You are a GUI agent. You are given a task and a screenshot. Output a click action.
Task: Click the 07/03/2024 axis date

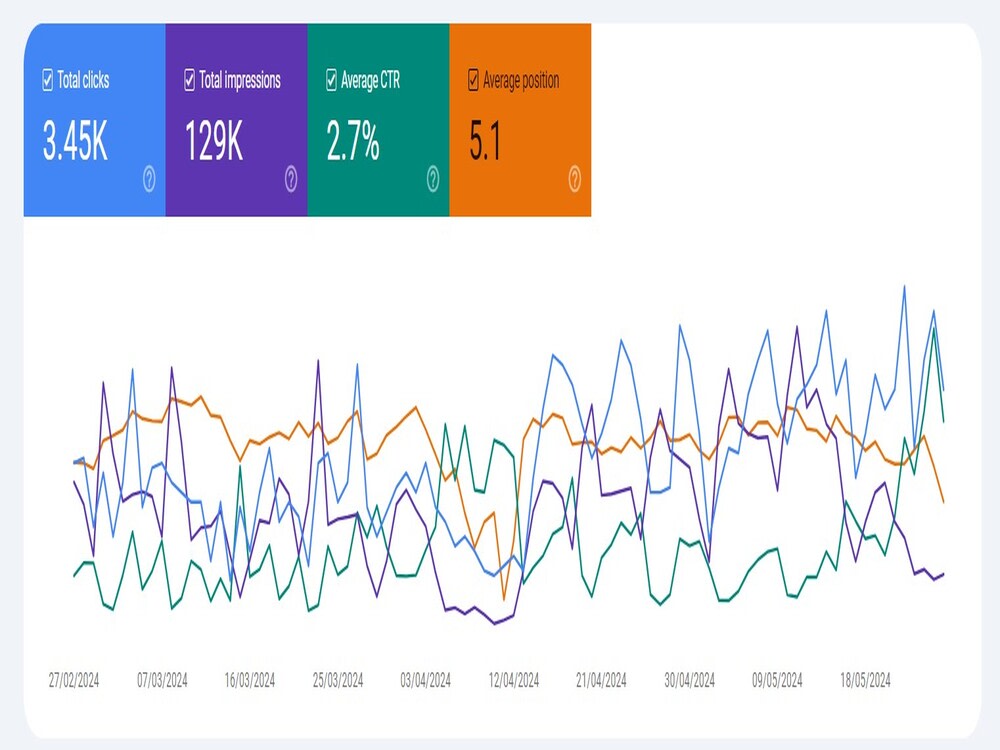point(162,680)
